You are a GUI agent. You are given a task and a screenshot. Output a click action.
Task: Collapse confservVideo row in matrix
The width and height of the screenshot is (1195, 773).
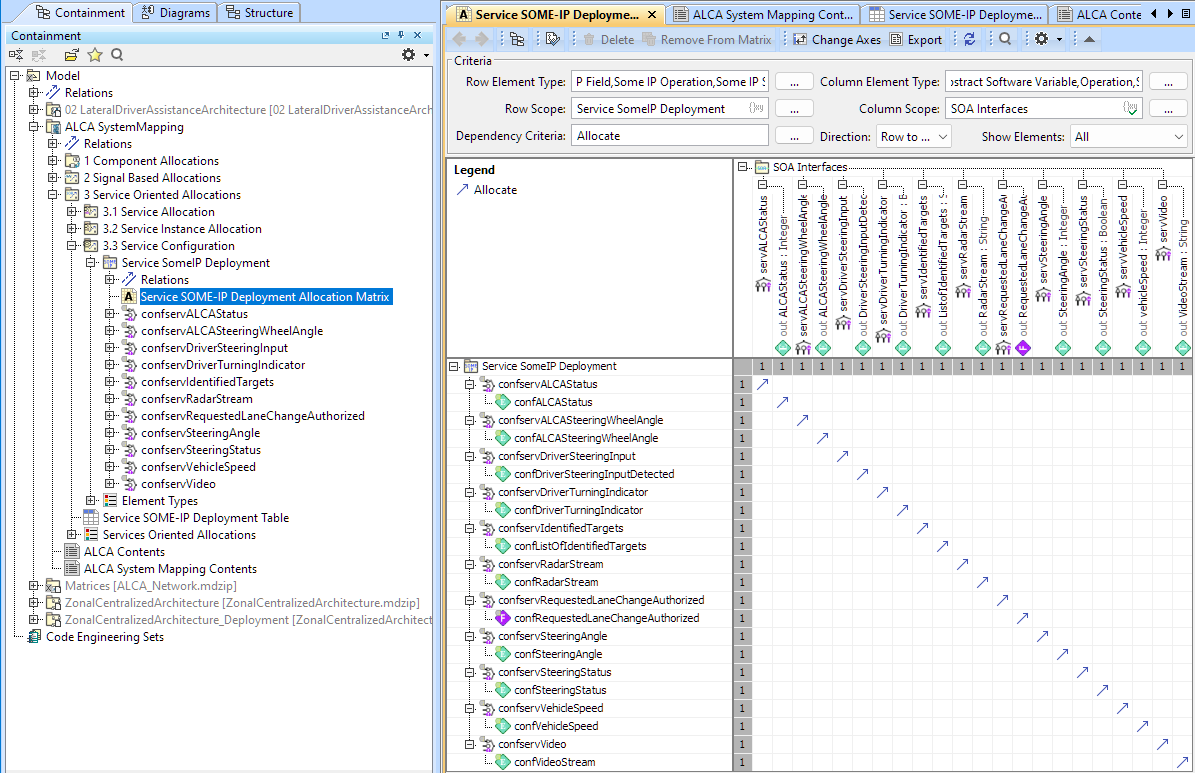(471, 745)
